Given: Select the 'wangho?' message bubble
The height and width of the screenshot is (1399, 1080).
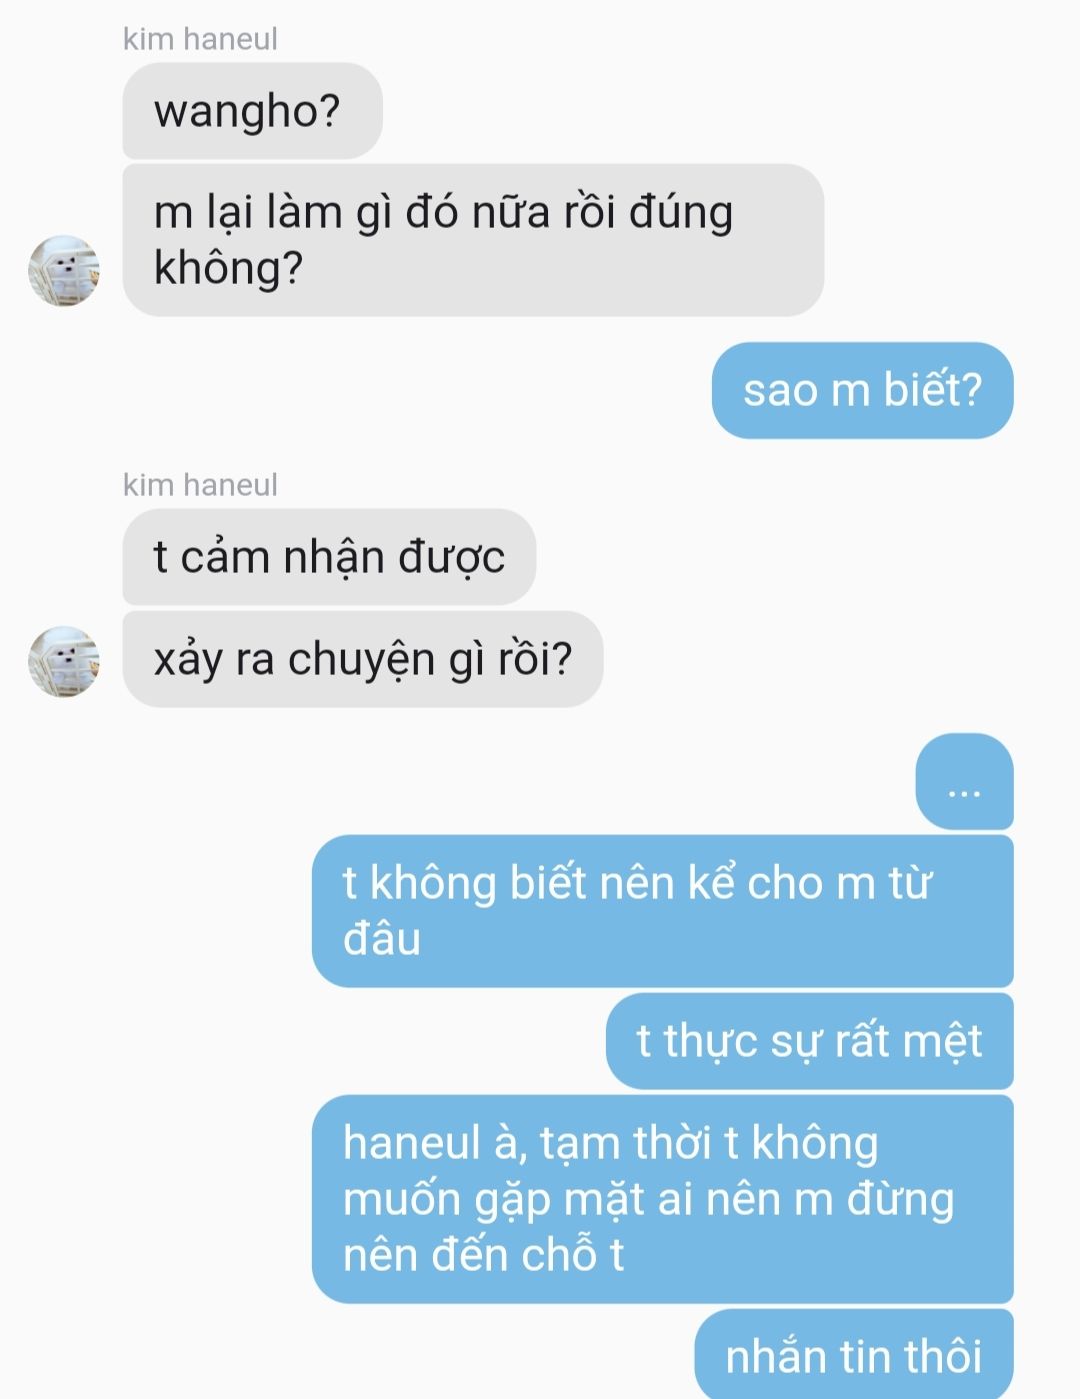Looking at the screenshot, I should coord(252,111).
